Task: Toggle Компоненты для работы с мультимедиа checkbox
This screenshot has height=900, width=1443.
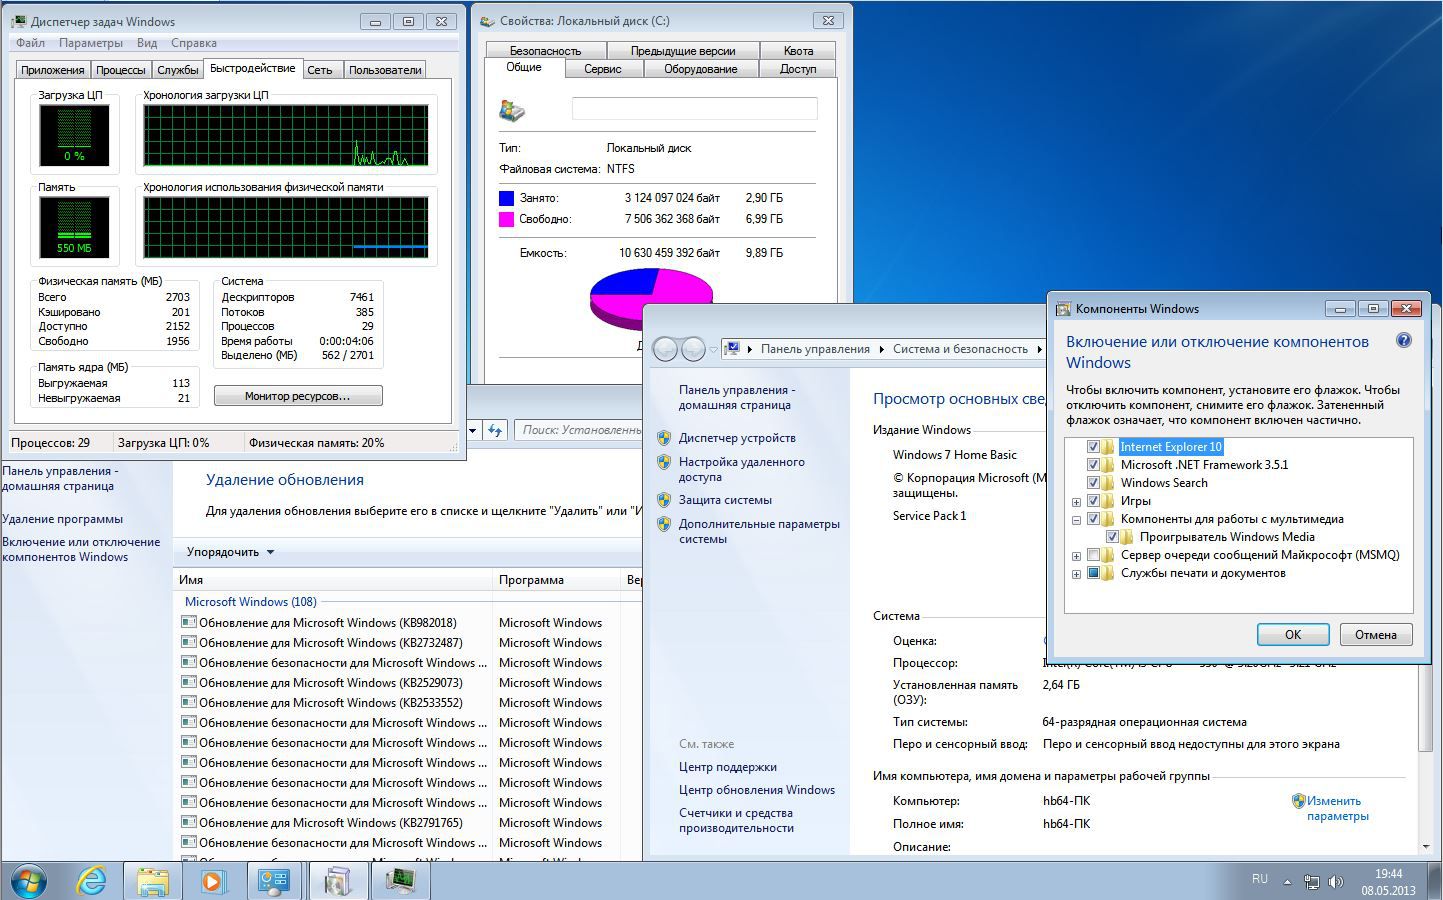Action: tap(1093, 519)
